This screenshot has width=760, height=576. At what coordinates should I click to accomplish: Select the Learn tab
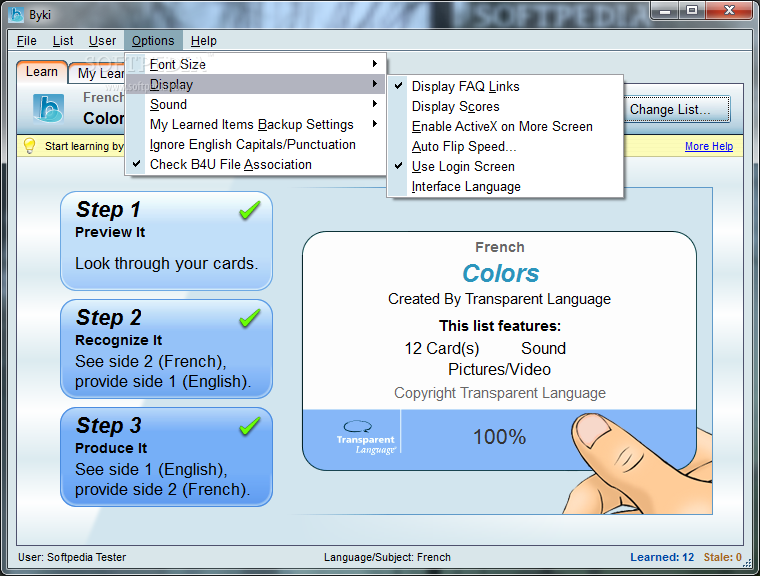pyautogui.click(x=42, y=72)
